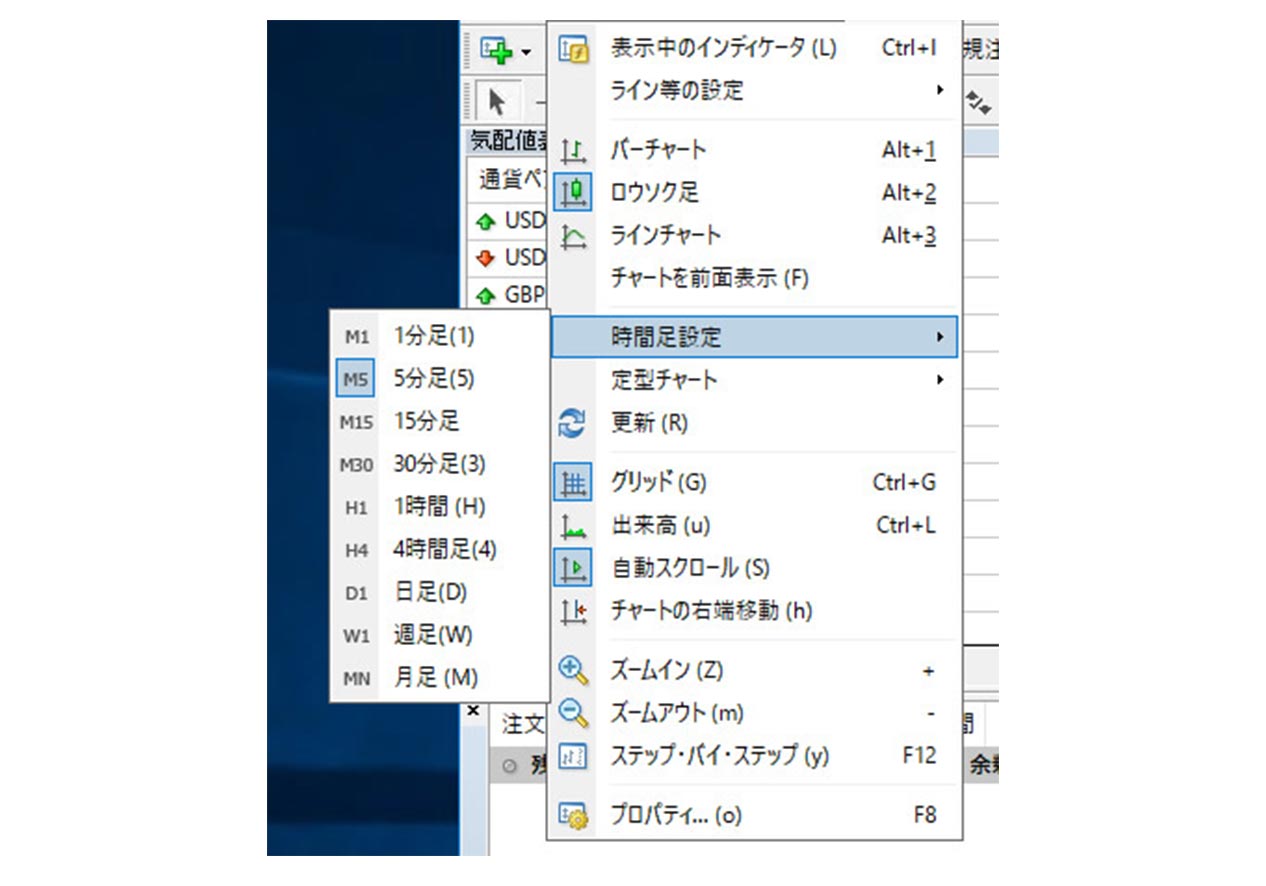Click the grid icon
This screenshot has width=1266, height=886.
tap(573, 483)
